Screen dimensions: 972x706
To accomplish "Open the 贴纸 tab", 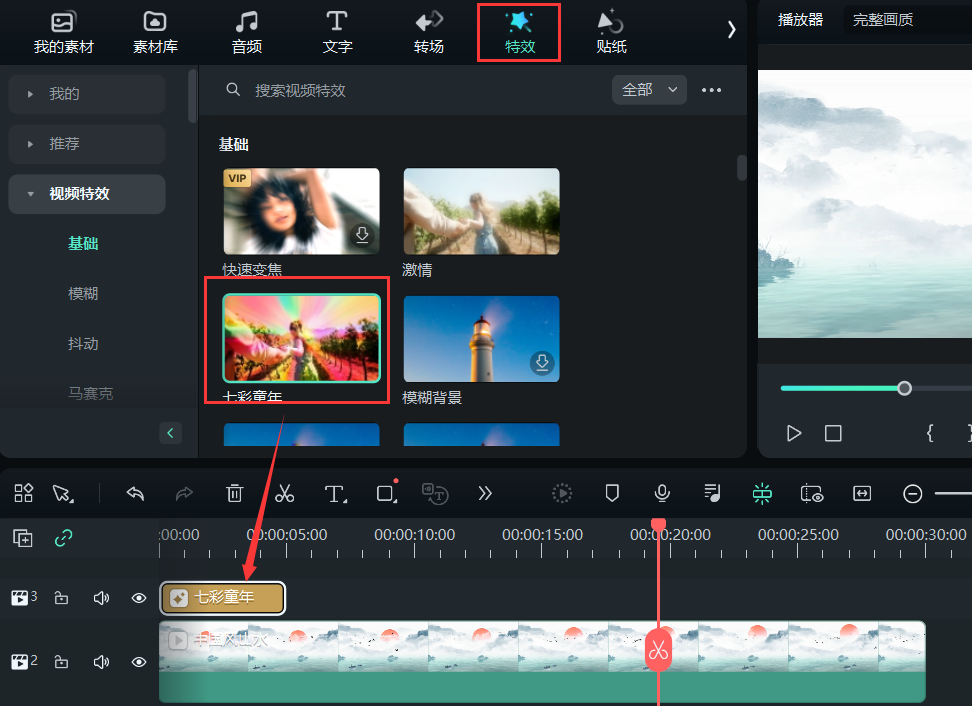I will tap(610, 32).
